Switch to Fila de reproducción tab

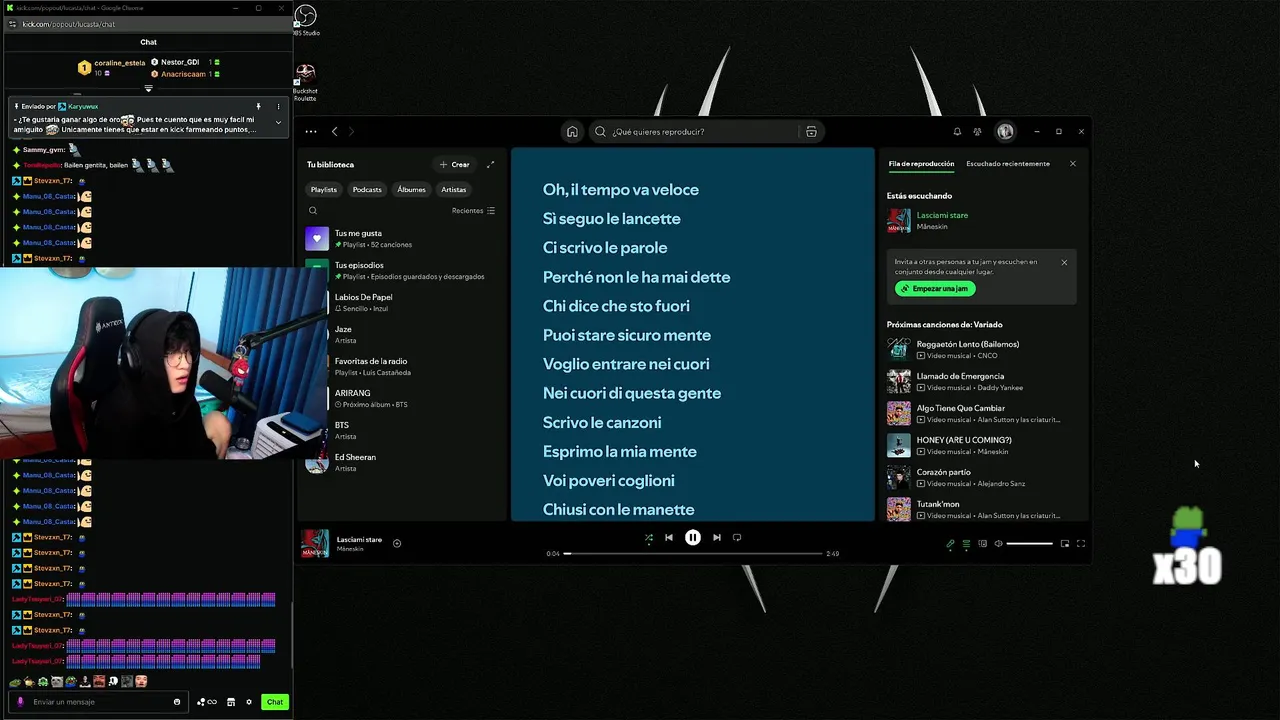[921, 164]
